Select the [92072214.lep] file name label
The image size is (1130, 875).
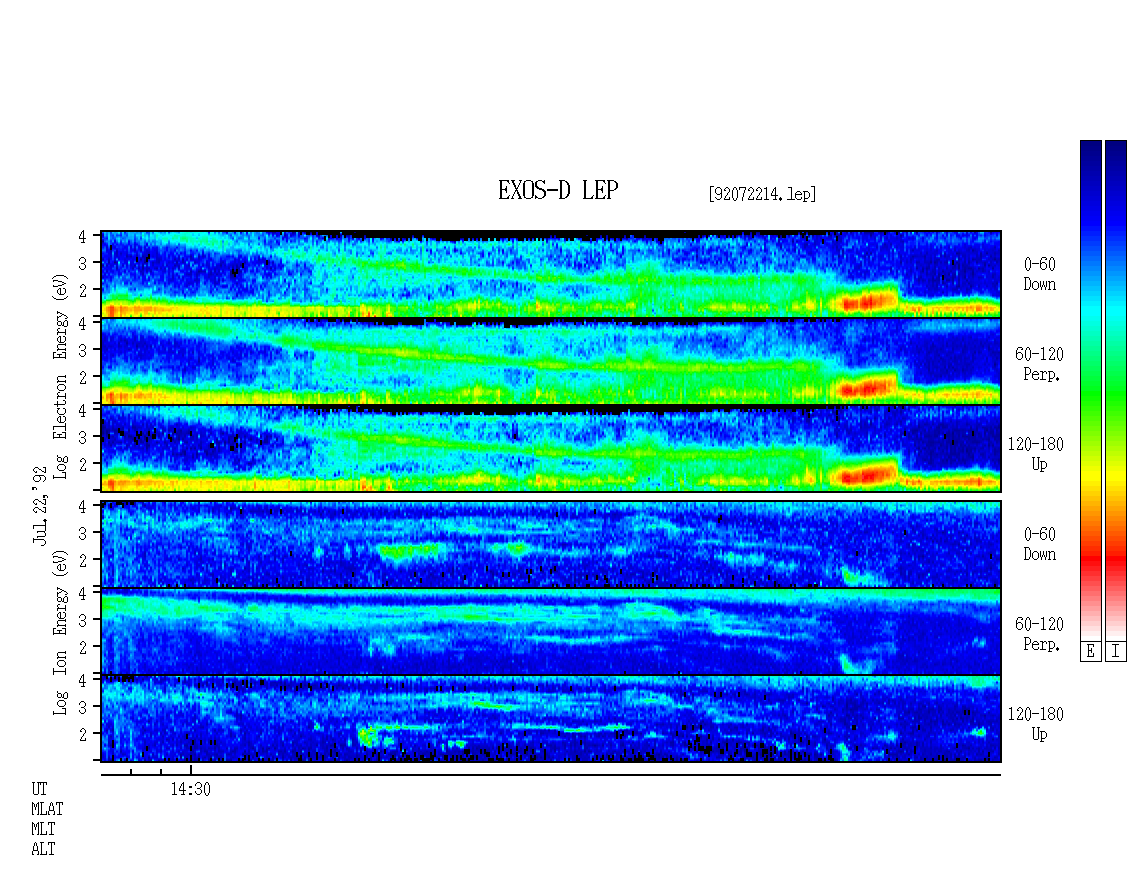point(762,194)
